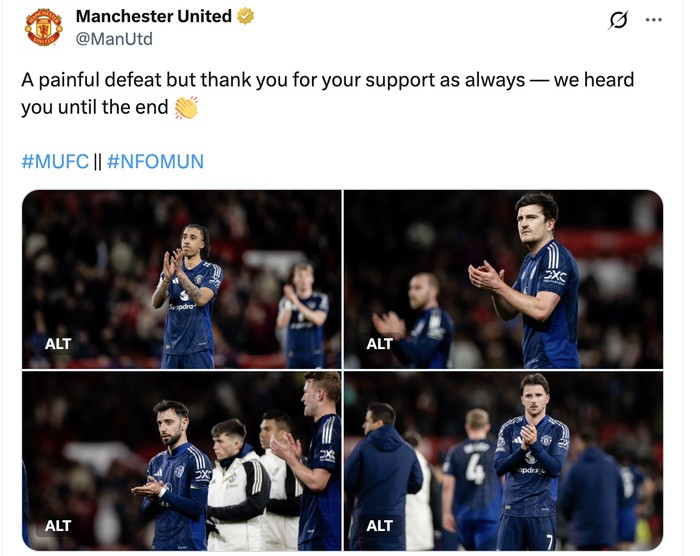
Task: Open the Grok explain-post icon
Action: click(619, 20)
